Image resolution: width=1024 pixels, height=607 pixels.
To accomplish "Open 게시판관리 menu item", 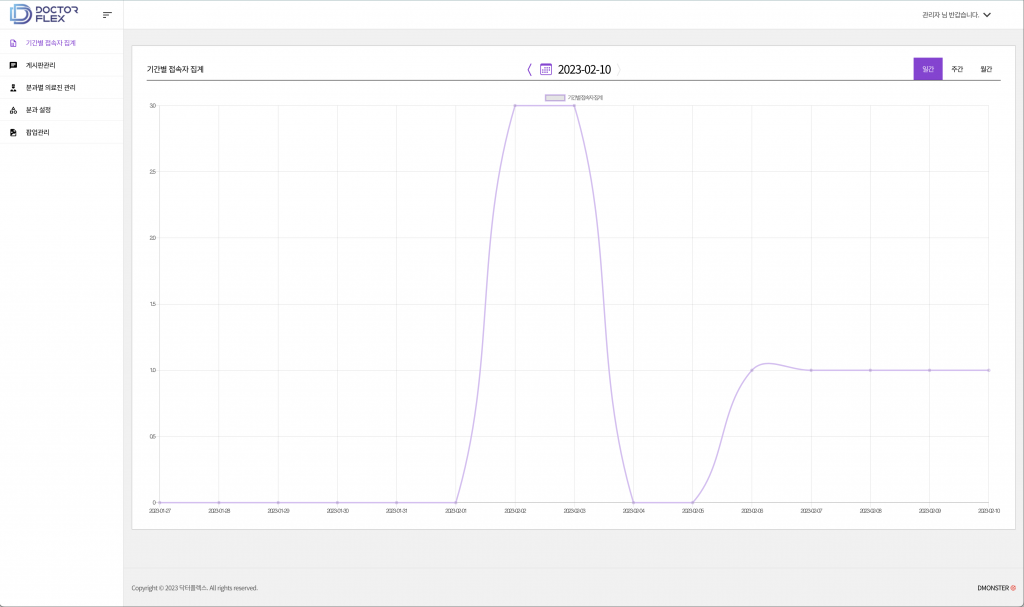I will coord(41,65).
